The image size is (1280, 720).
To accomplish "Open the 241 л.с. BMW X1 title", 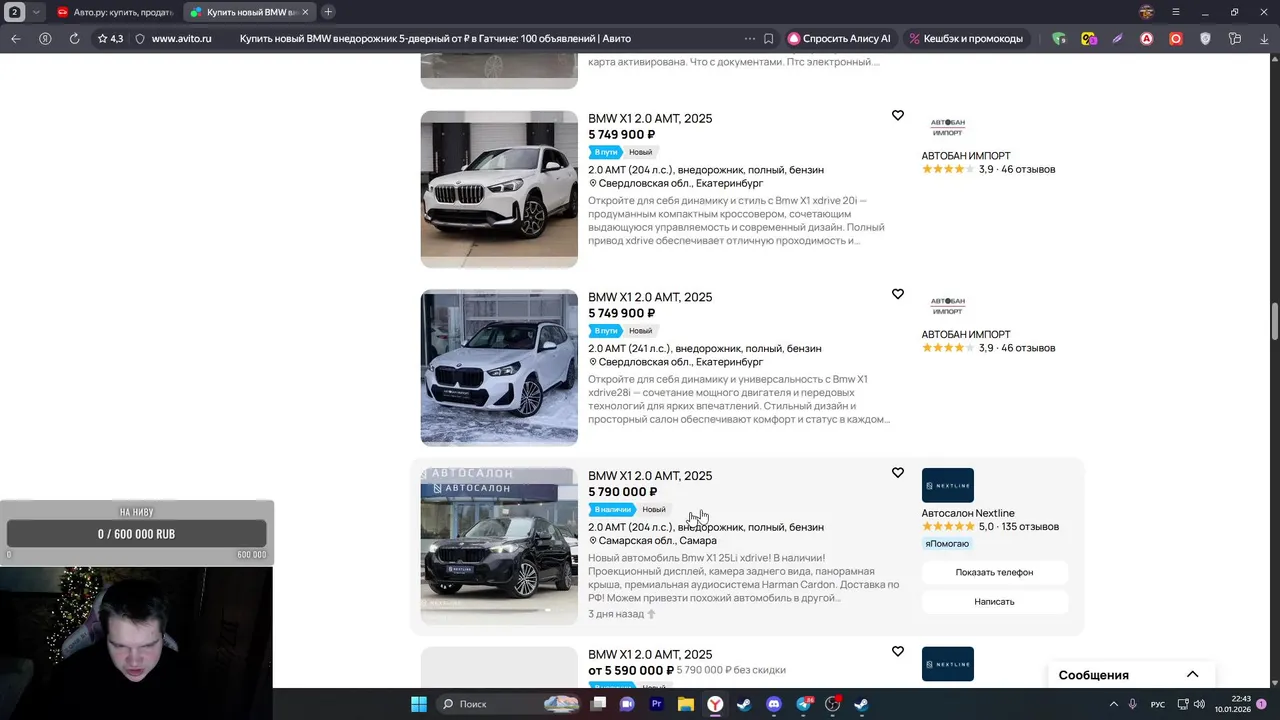I will (650, 298).
